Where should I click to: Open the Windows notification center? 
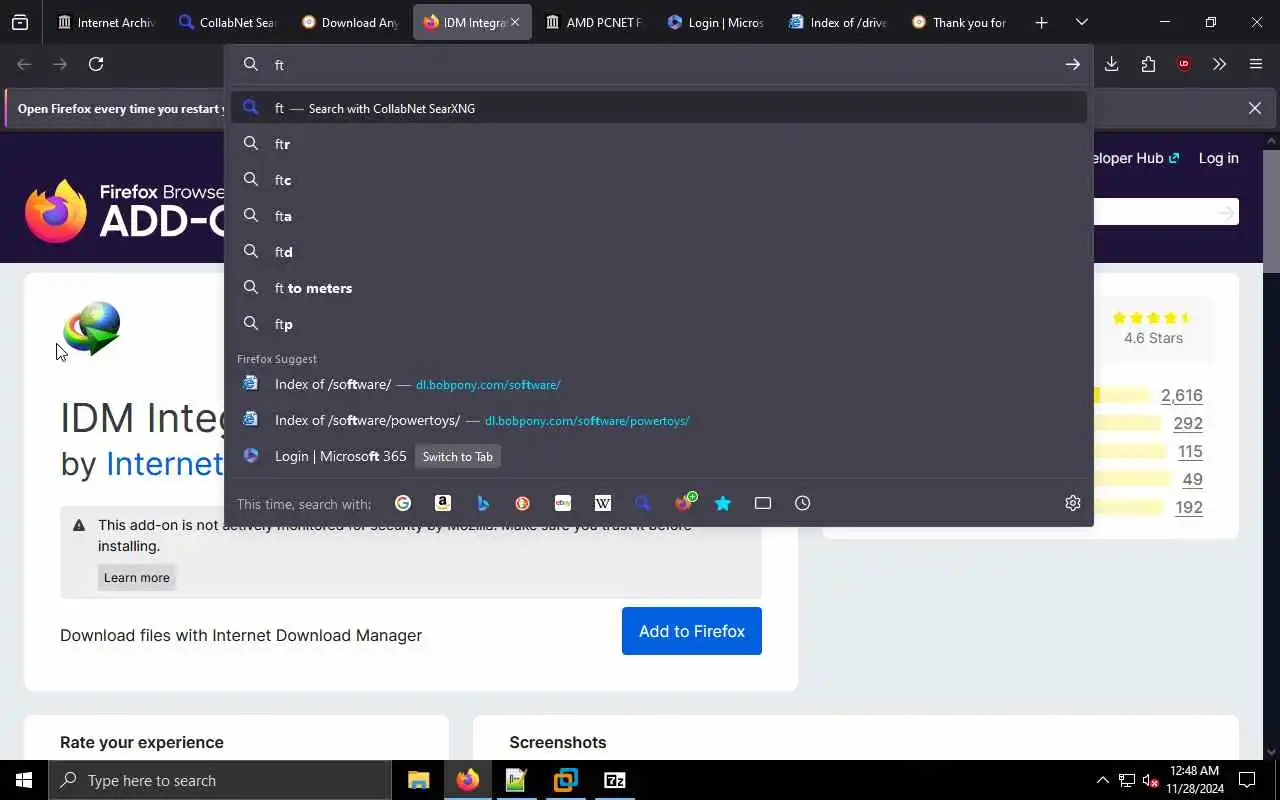click(x=1247, y=780)
